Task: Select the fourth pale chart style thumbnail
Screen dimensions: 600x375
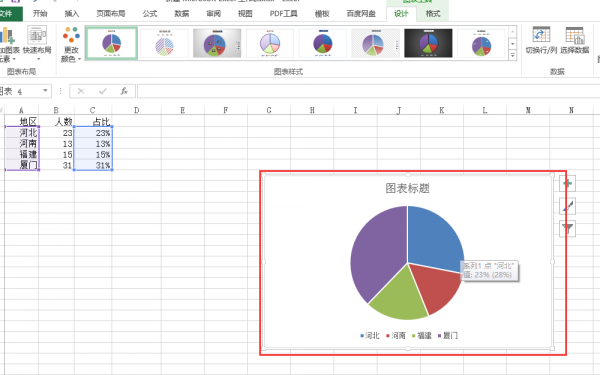Action: coord(270,43)
